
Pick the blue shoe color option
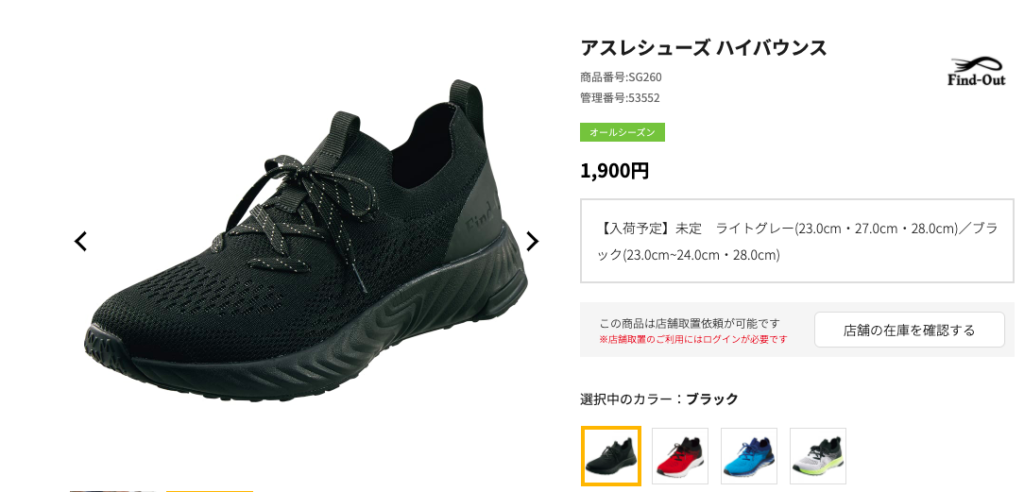(x=749, y=456)
